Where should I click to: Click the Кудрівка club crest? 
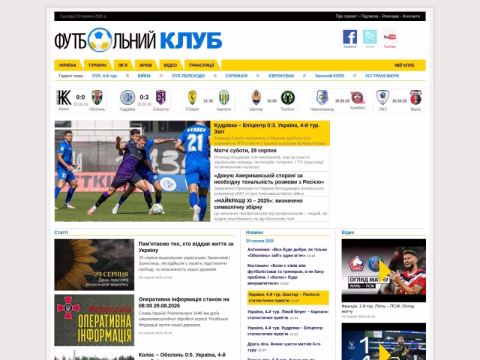(127, 98)
